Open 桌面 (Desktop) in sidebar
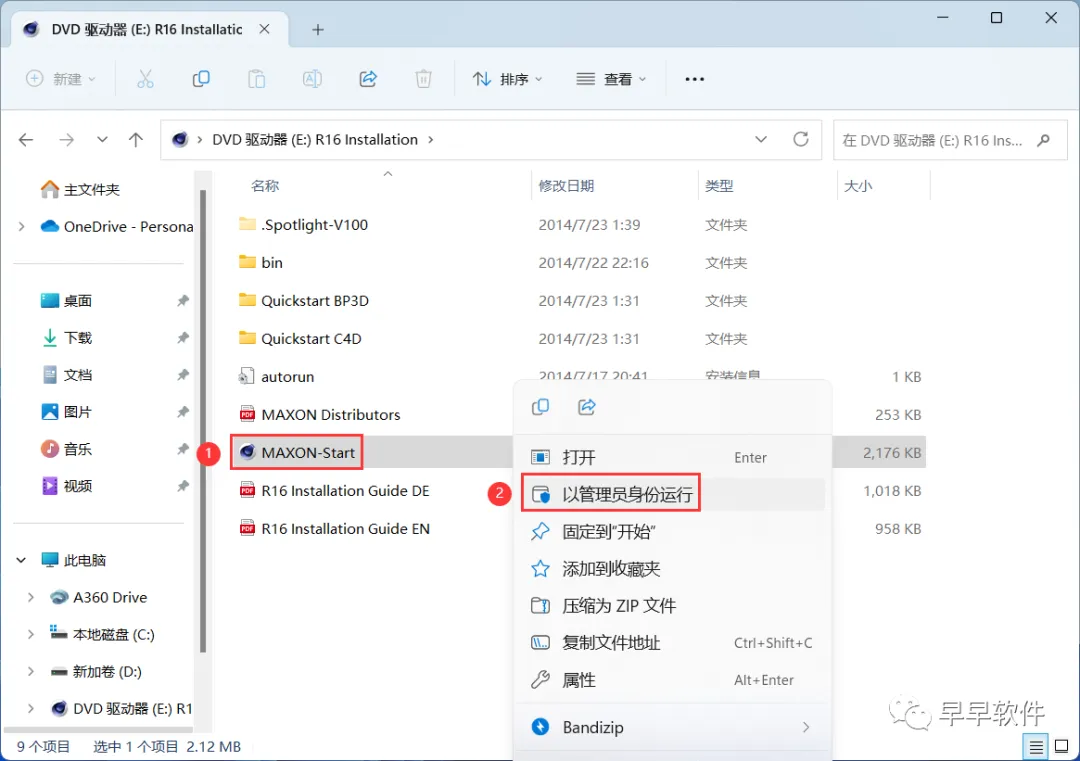1080x761 pixels. coord(66,301)
